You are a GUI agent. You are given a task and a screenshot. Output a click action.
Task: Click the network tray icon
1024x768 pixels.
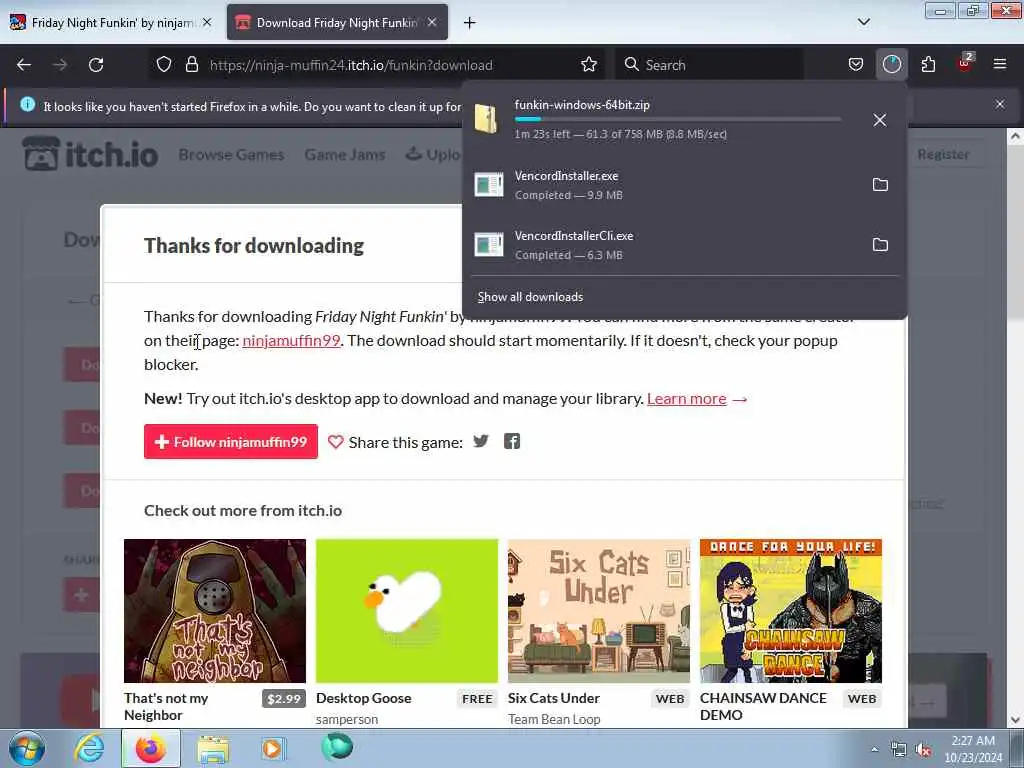pos(899,750)
